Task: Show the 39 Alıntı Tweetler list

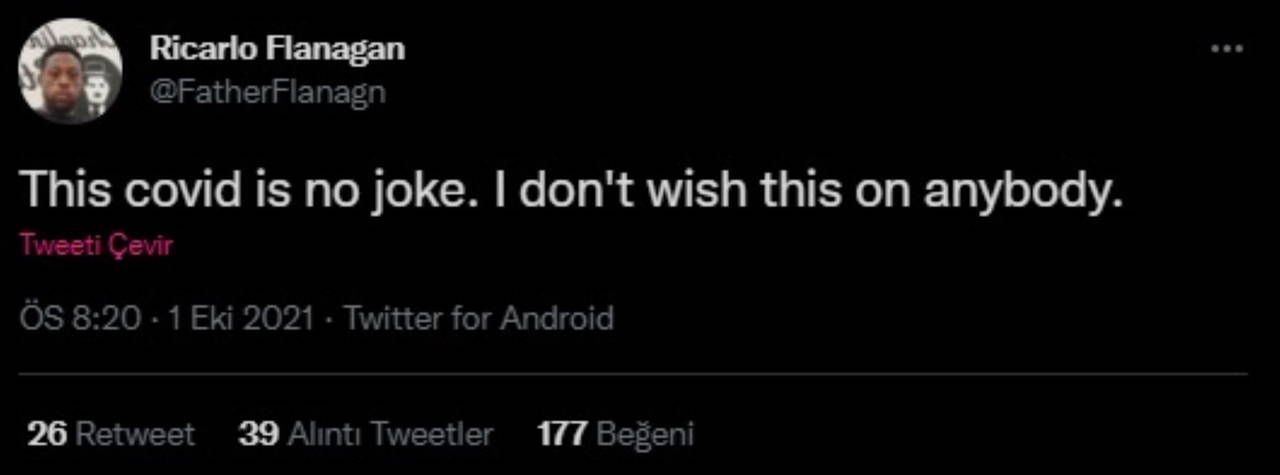Action: tap(365, 434)
